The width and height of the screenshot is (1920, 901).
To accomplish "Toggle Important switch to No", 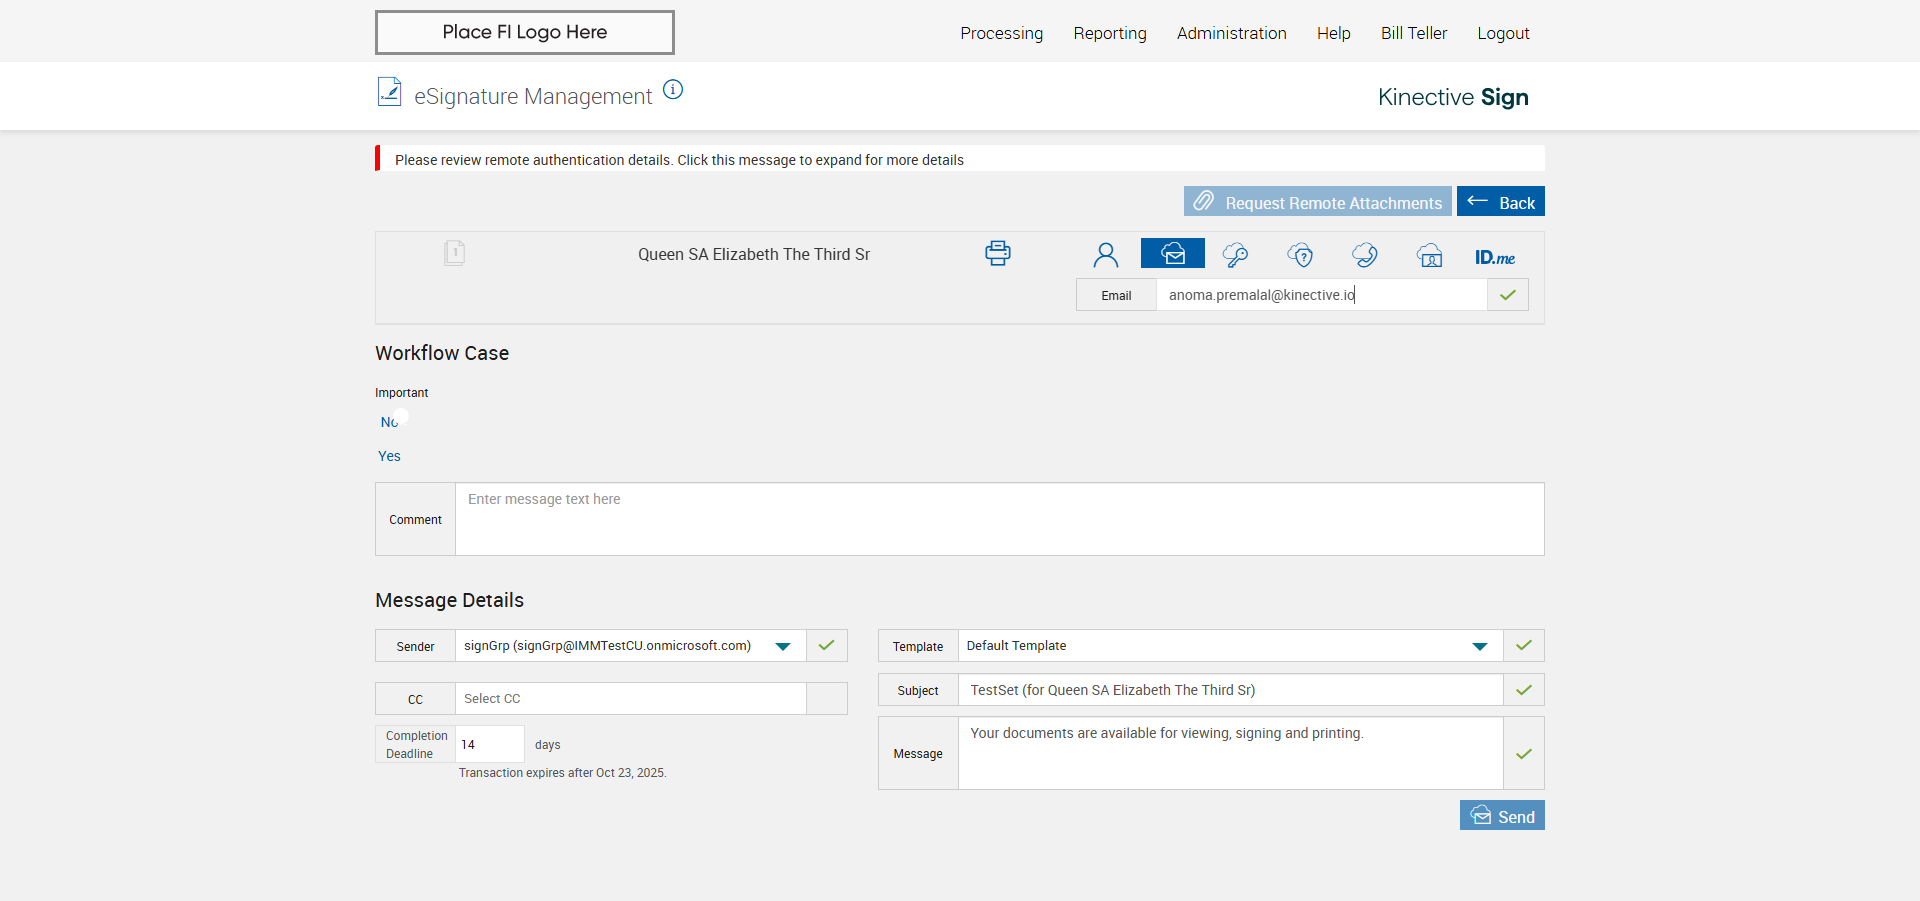I will (390, 422).
